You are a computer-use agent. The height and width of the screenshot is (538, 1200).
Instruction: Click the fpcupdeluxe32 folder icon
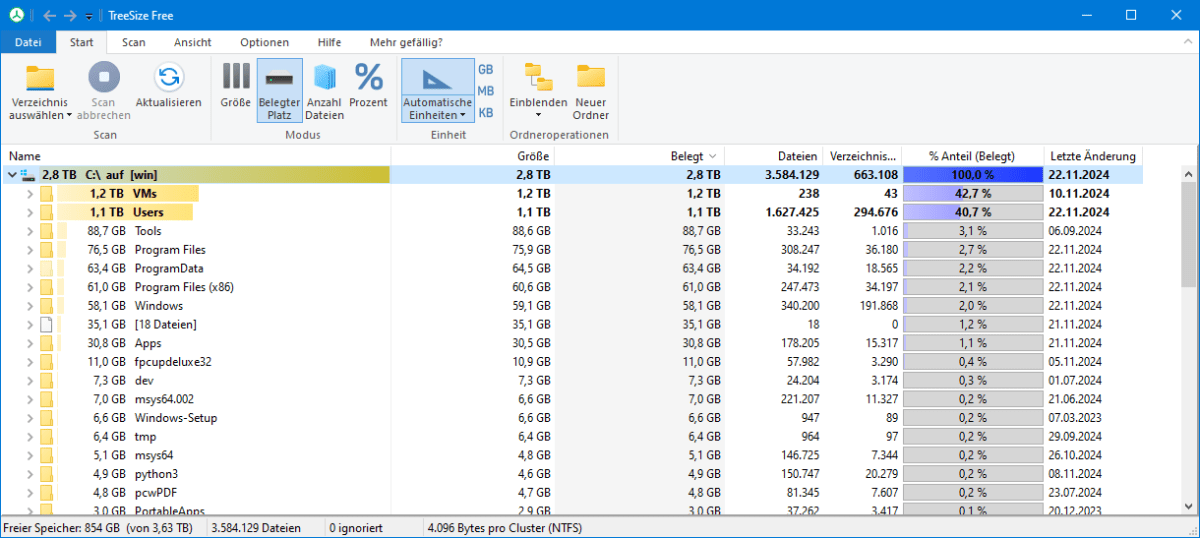(46, 362)
